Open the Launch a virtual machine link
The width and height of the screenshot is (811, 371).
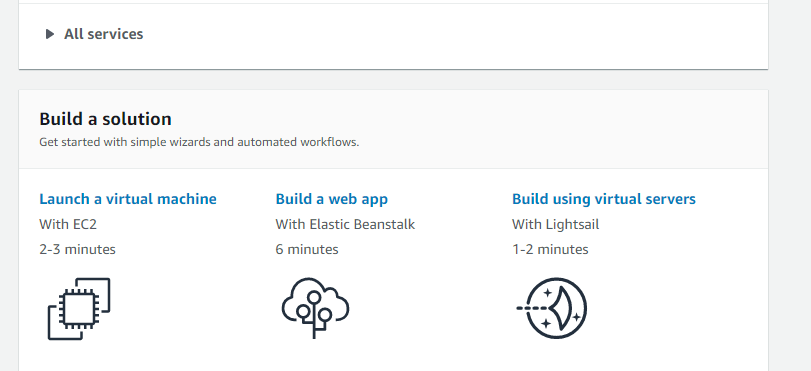point(128,199)
